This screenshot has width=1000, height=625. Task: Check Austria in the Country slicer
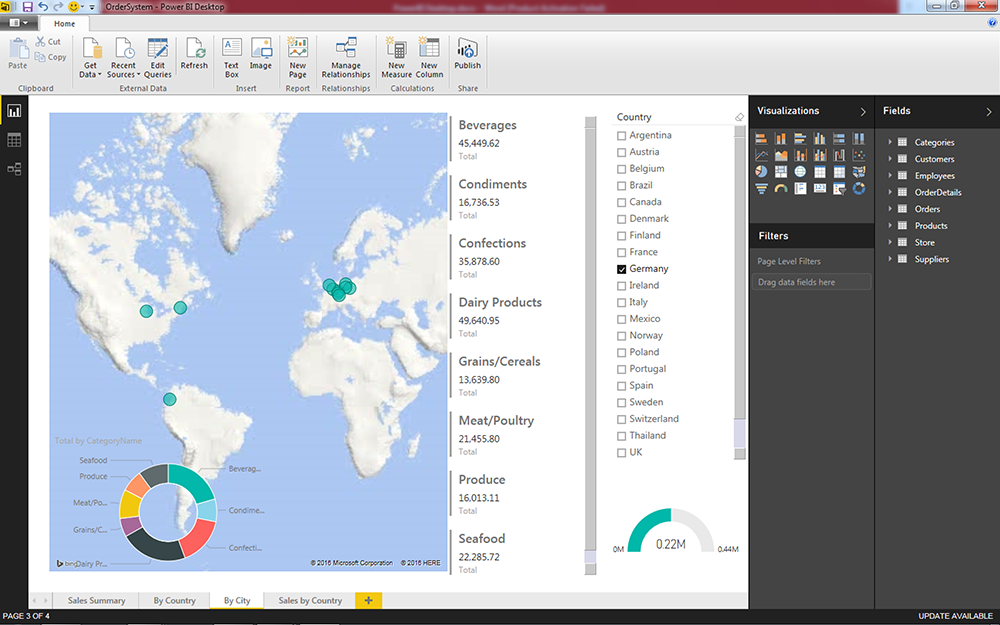pyautogui.click(x=621, y=152)
